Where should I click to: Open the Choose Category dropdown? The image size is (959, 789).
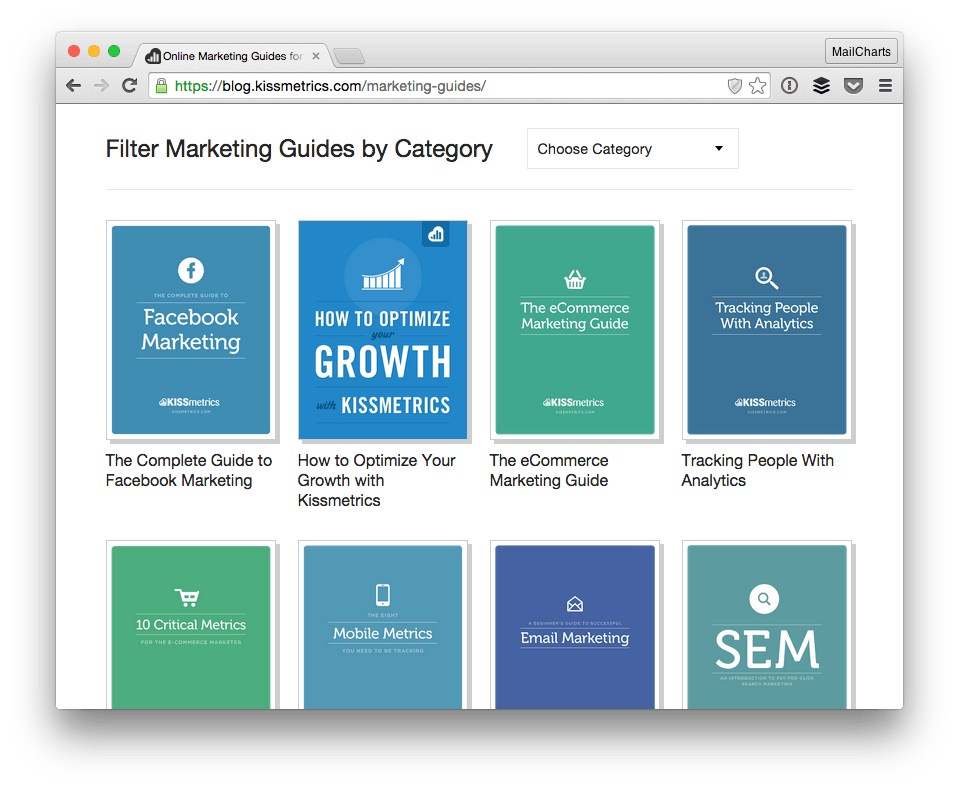click(x=632, y=149)
